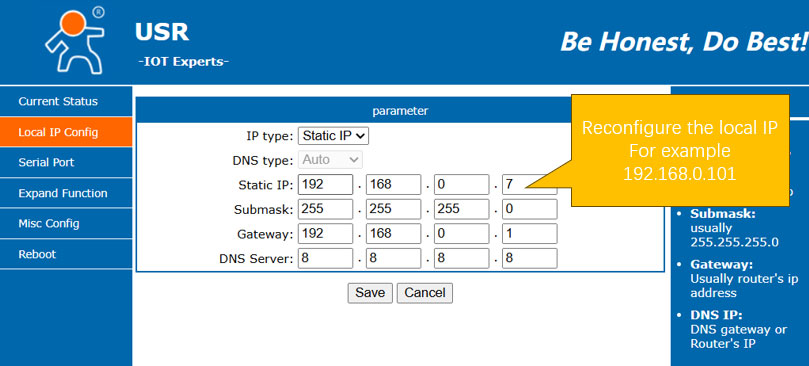Click the 'Submask:' help heading in right panel
The height and width of the screenshot is (366, 809).
coord(723,214)
